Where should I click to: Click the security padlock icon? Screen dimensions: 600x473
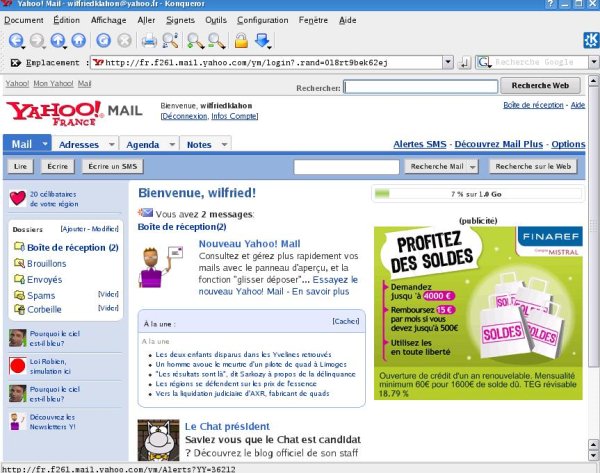click(241, 40)
